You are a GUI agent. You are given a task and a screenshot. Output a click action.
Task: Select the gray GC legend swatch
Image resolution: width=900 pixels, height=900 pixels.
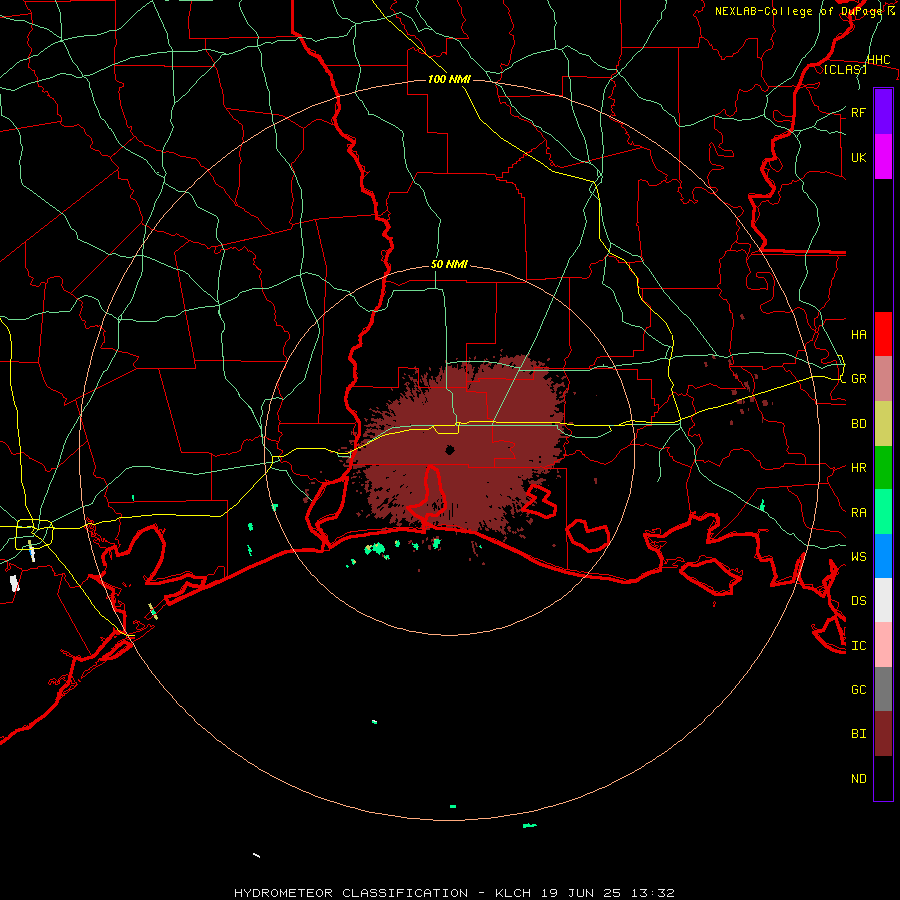(883, 689)
